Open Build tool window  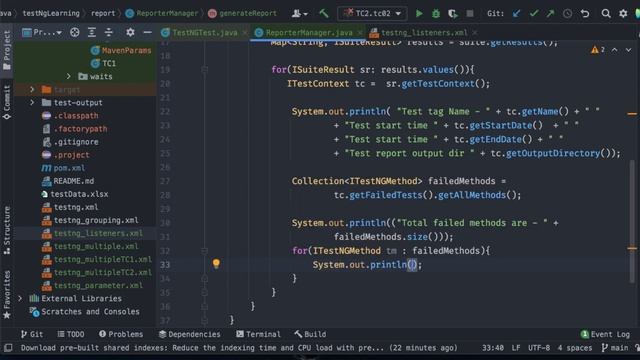point(310,334)
